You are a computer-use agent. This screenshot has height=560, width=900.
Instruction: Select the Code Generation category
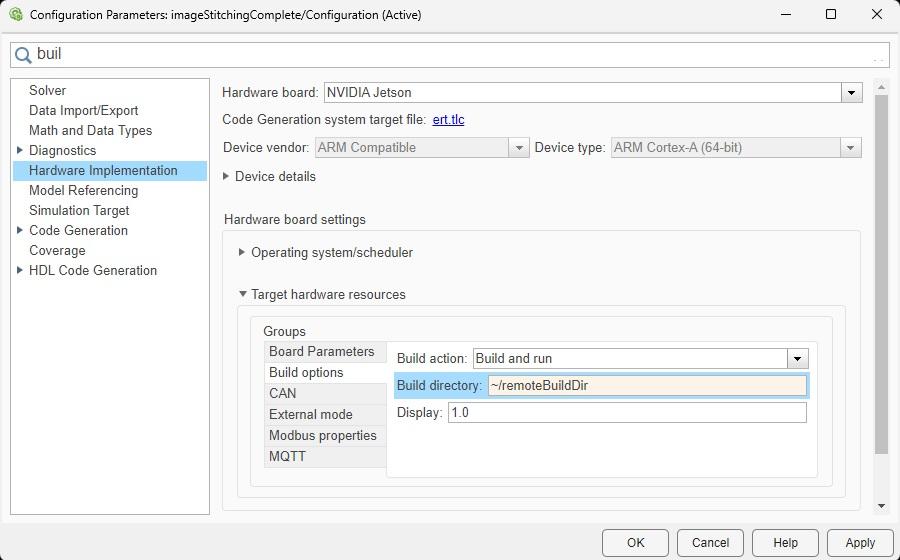[79, 231]
